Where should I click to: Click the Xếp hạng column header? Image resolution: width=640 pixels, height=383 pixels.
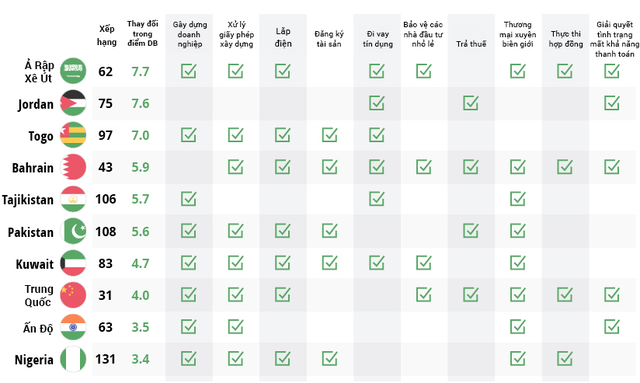click(x=107, y=36)
